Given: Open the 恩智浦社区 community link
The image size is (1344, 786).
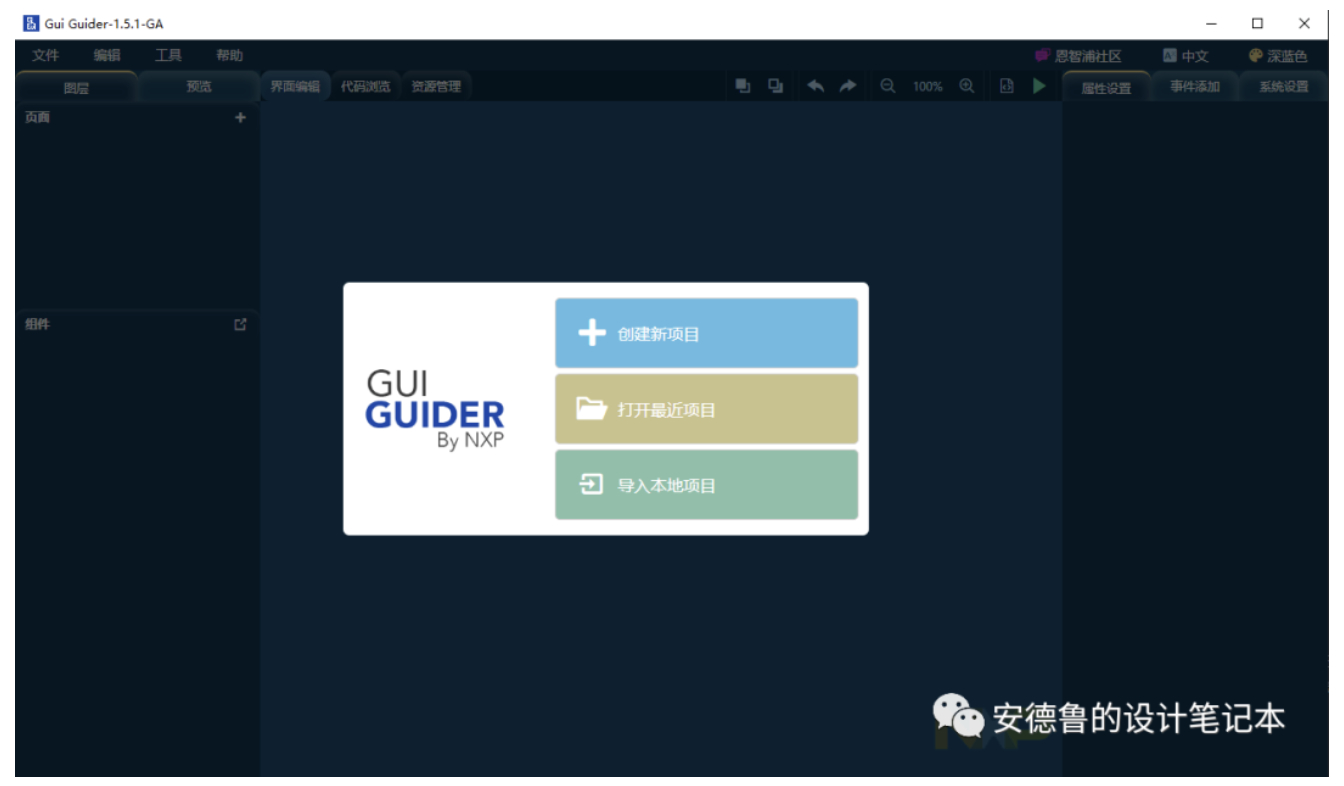Looking at the screenshot, I should pyautogui.click(x=1078, y=56).
